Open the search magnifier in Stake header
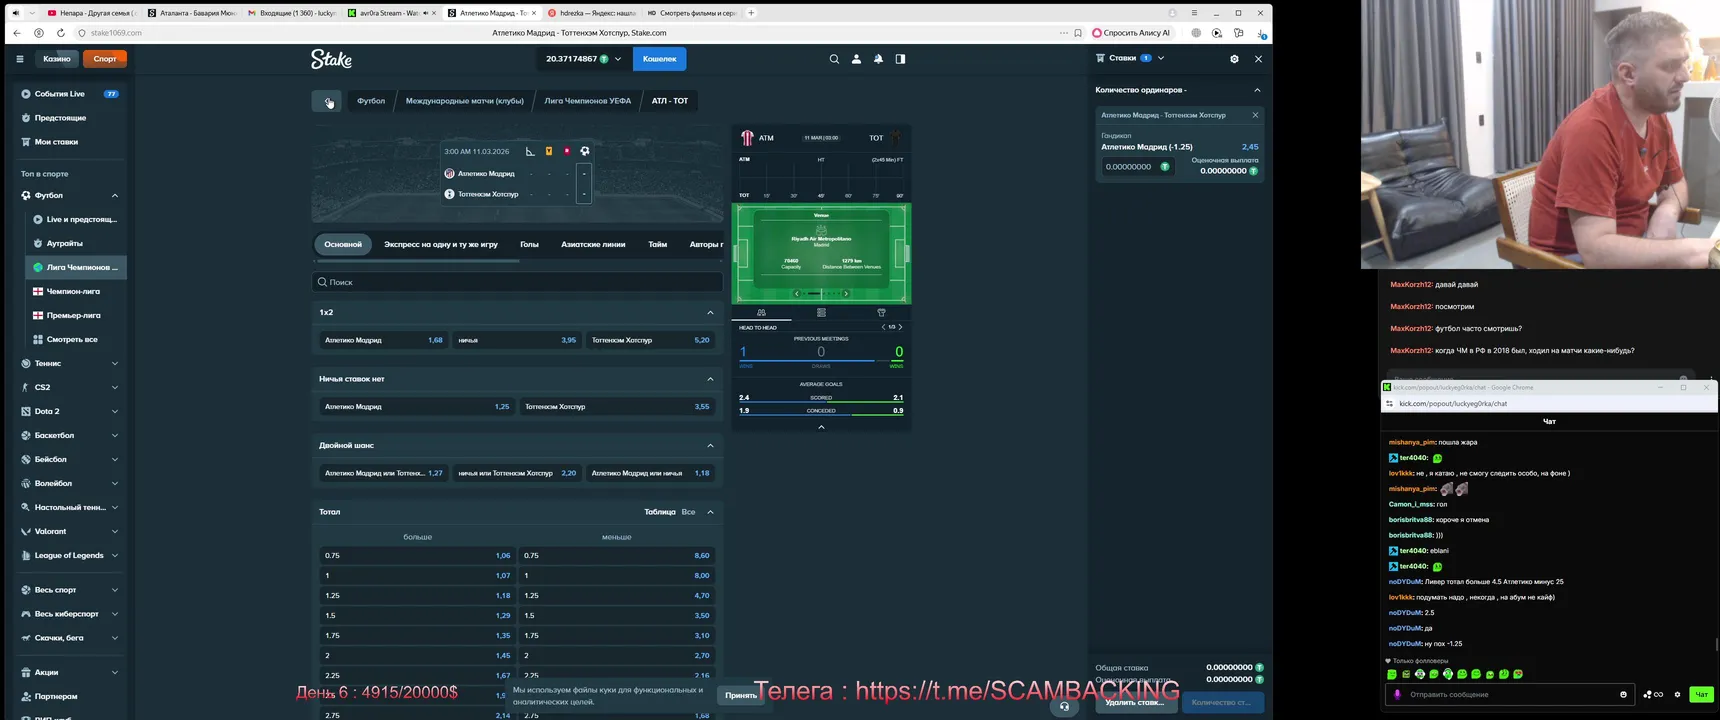The width and height of the screenshot is (1720, 720). [834, 59]
